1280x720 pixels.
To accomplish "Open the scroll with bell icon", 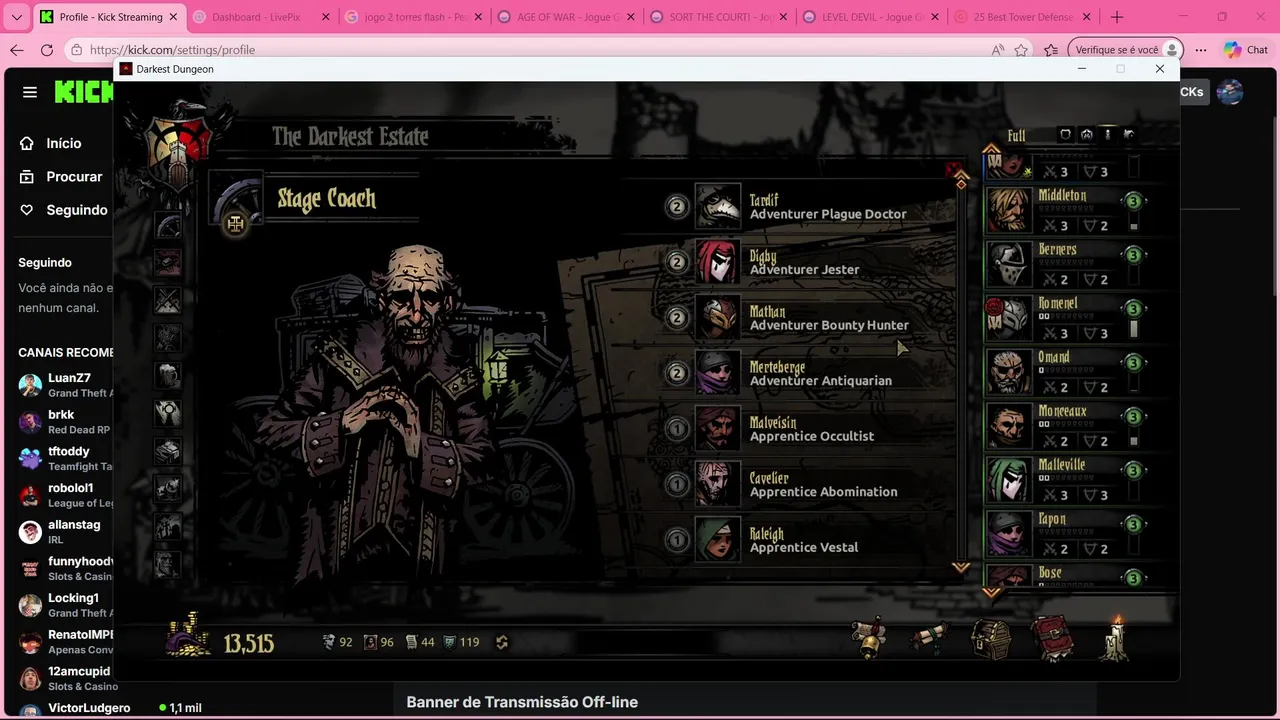I will click(870, 640).
